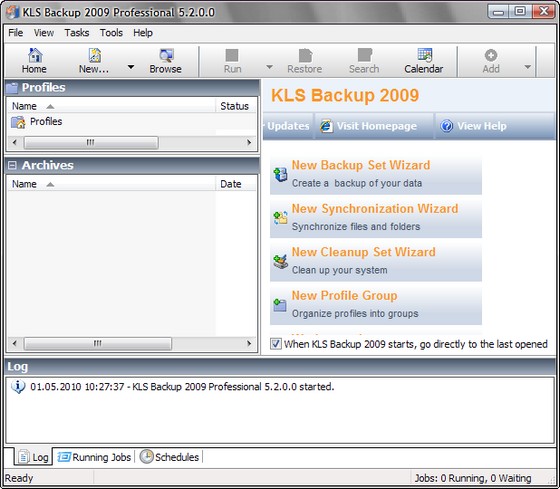Click the log entry '01.05.2010 10:27:37' started message
This screenshot has width=560, height=489.
click(182, 387)
